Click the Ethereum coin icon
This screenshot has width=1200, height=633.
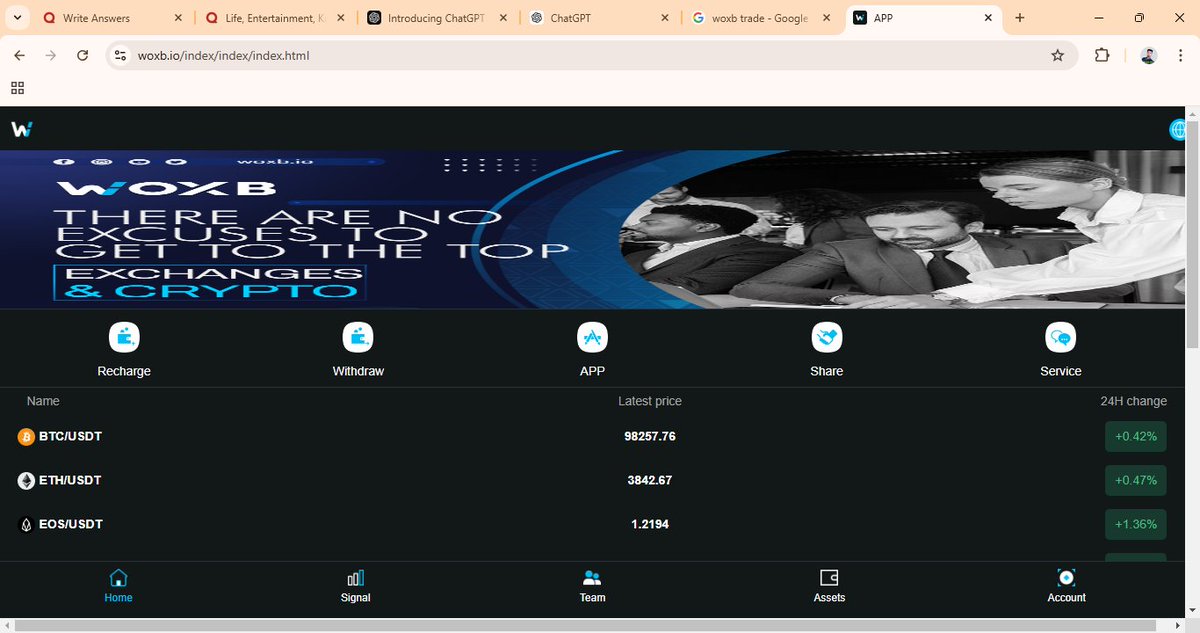click(x=26, y=481)
